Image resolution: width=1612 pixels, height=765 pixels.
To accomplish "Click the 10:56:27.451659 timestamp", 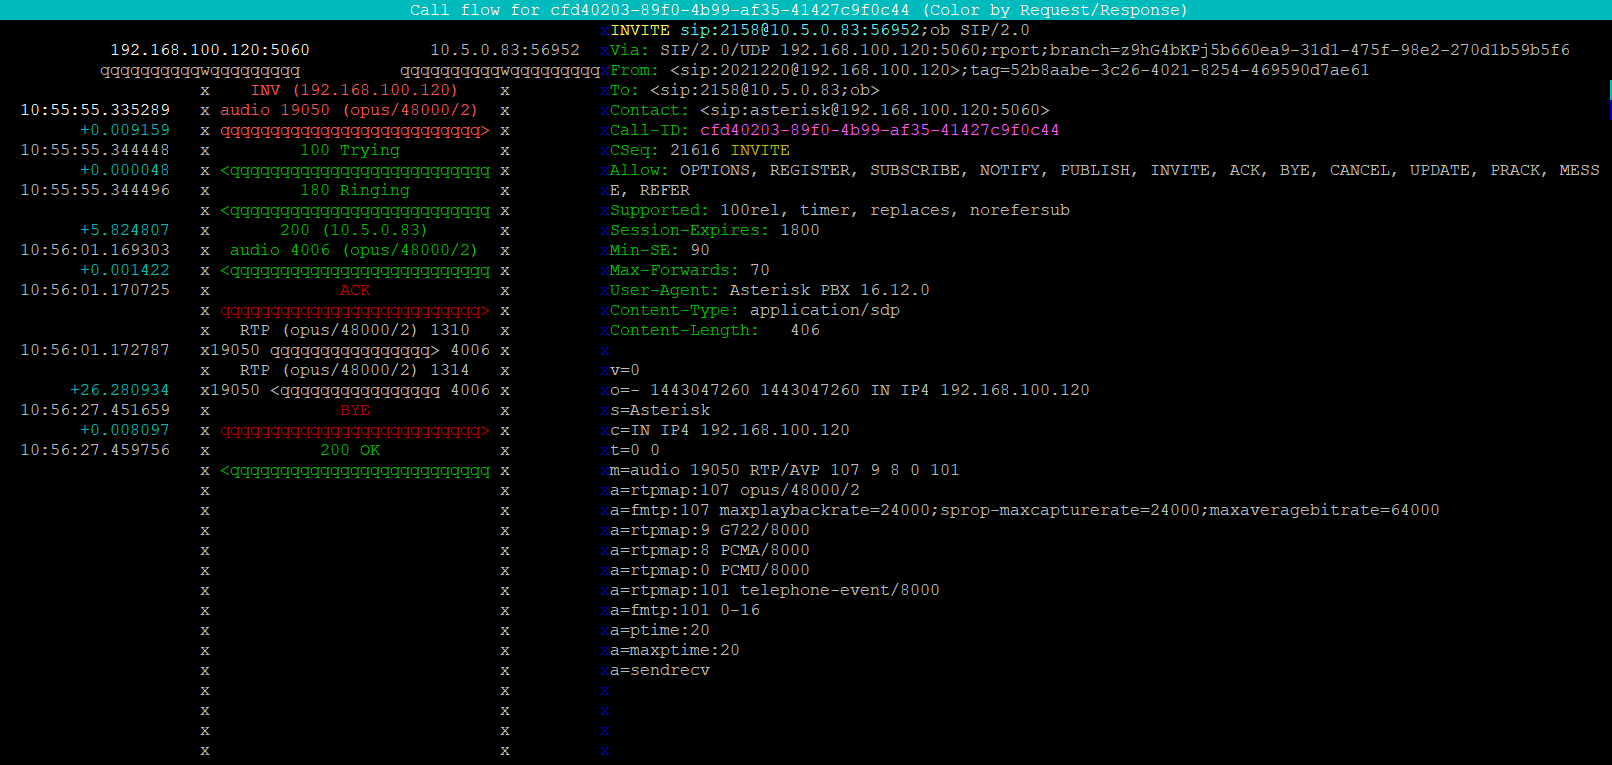I will click(95, 410).
